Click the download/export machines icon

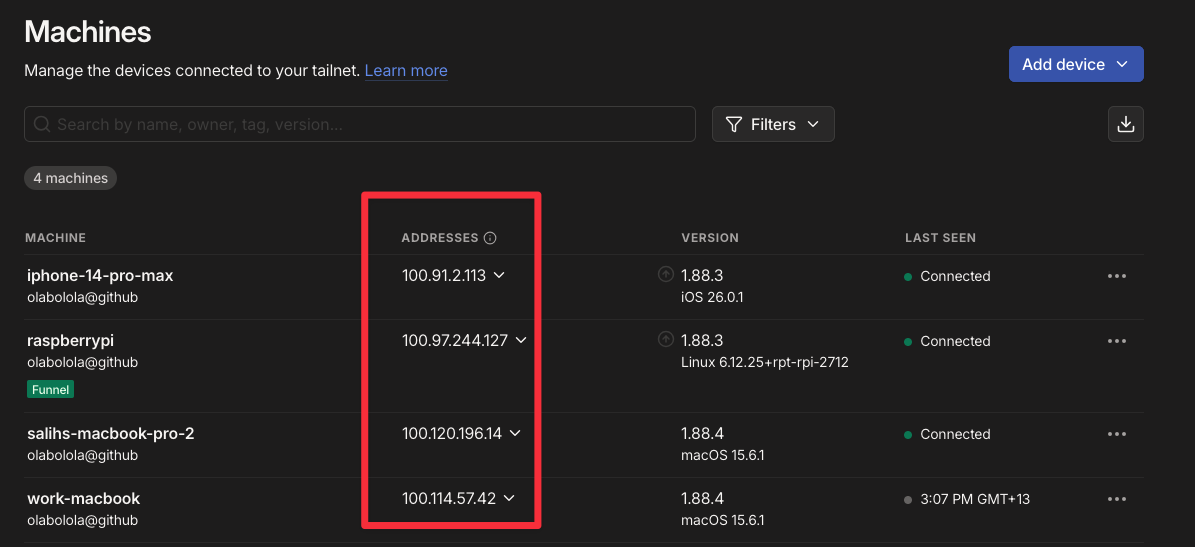coord(1125,124)
